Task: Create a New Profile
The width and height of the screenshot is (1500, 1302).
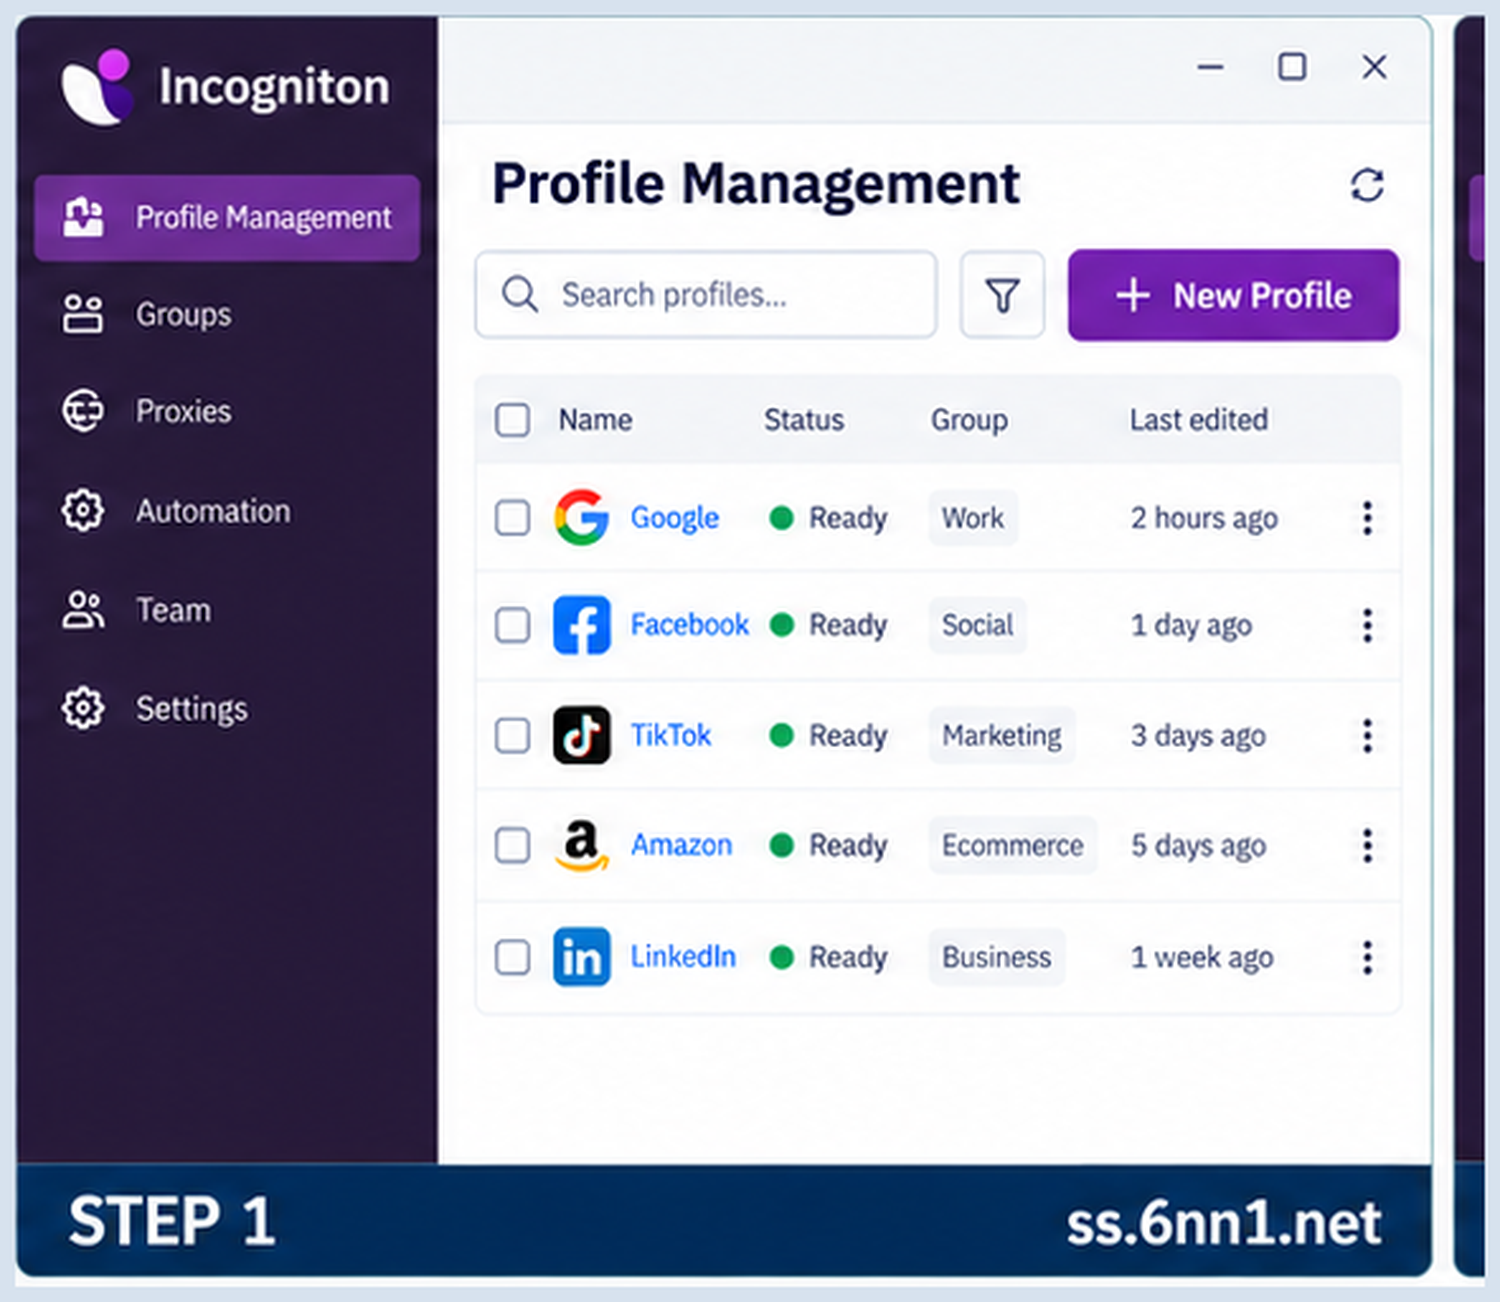Action: 1233,295
